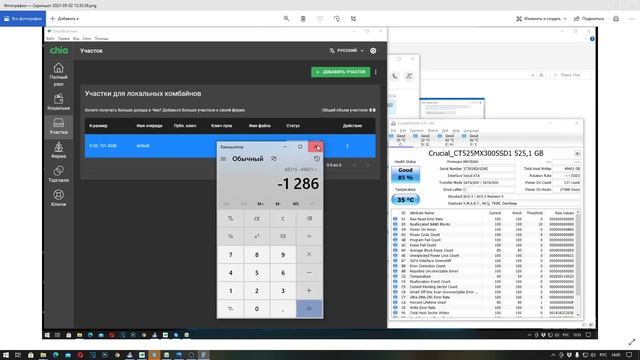Rotate the photo using Photos rotate icon
This screenshot has width=640, height=360.
[337, 19]
